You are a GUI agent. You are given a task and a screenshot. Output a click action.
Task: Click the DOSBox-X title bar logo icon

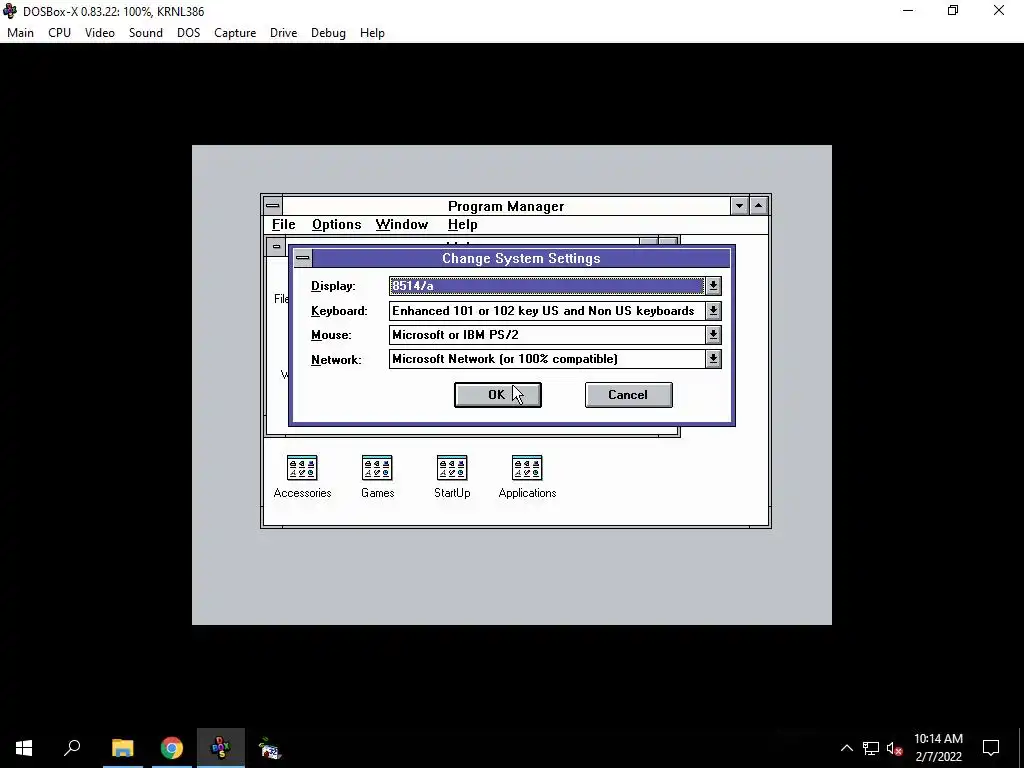click(x=10, y=11)
